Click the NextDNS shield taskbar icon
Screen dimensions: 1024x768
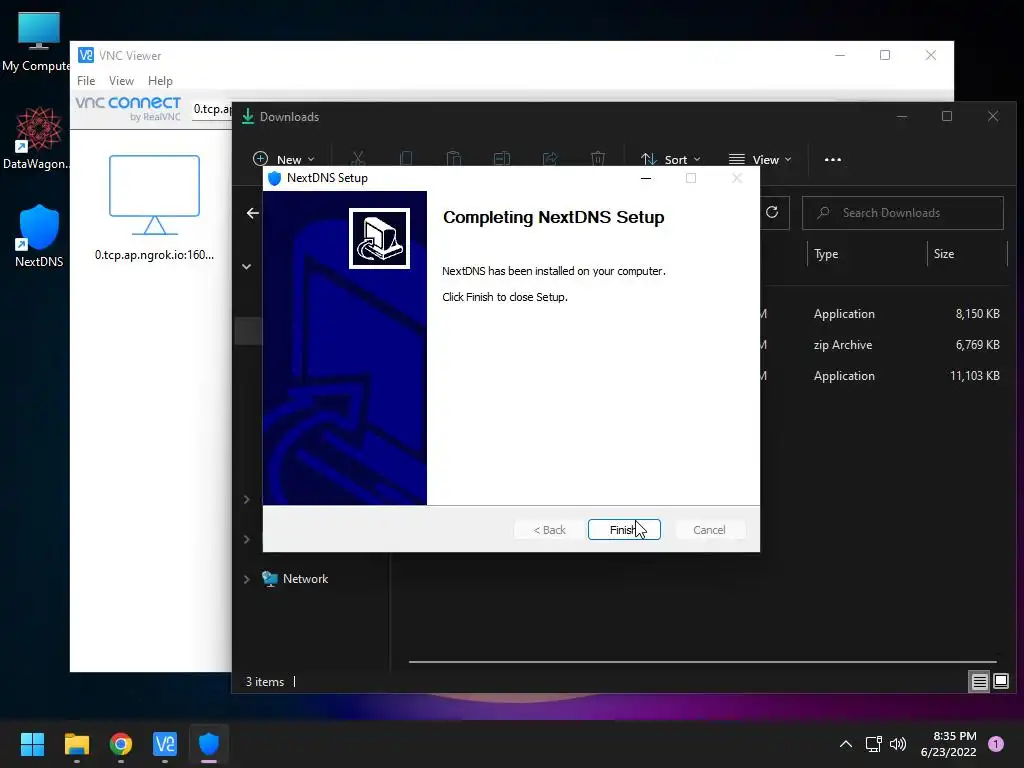[x=209, y=744]
